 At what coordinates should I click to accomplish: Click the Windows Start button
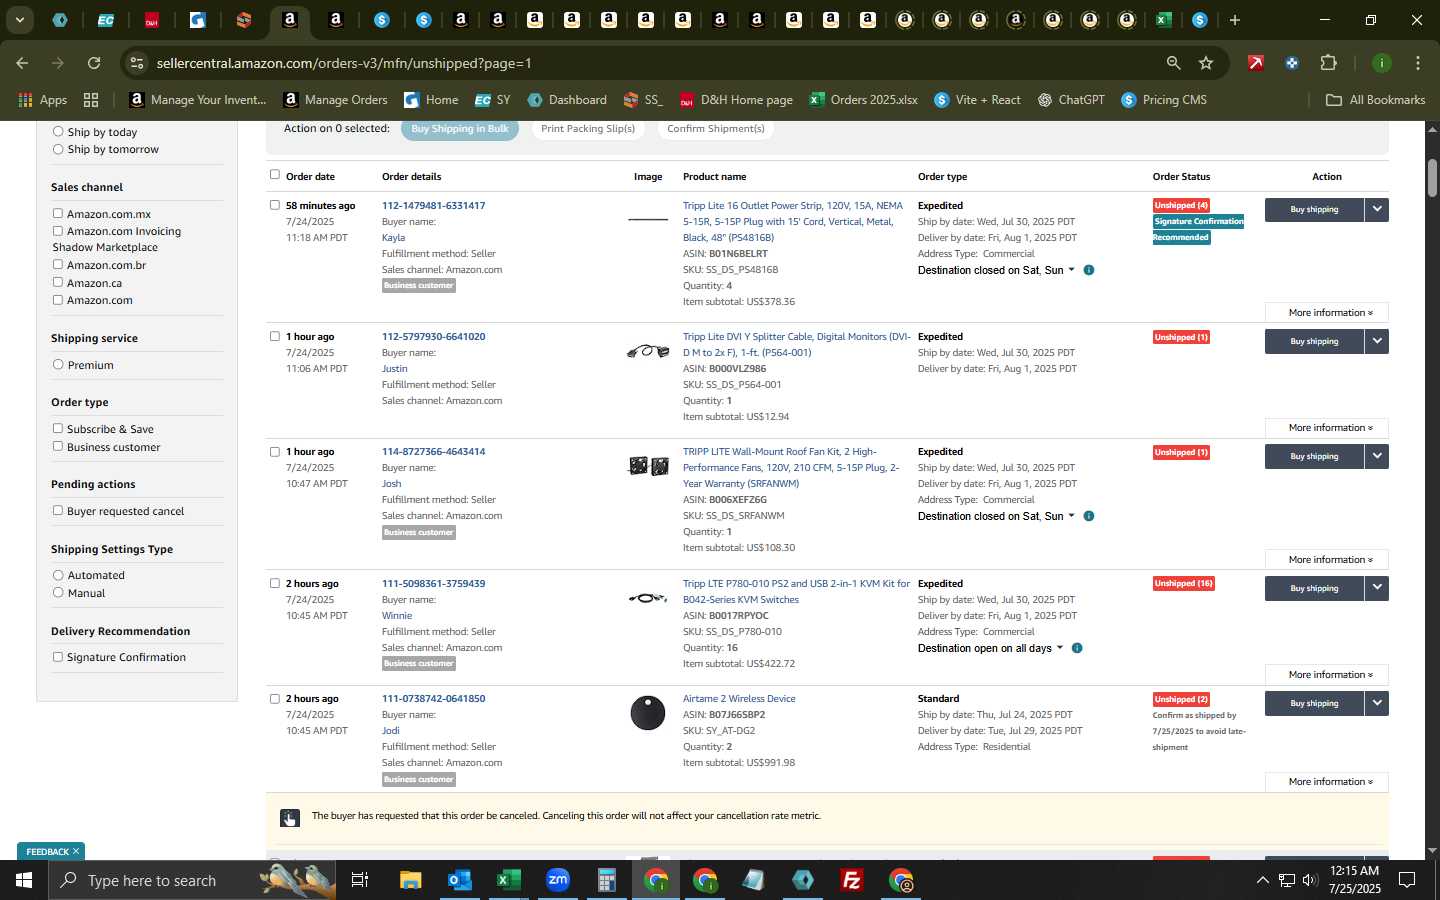pos(24,880)
